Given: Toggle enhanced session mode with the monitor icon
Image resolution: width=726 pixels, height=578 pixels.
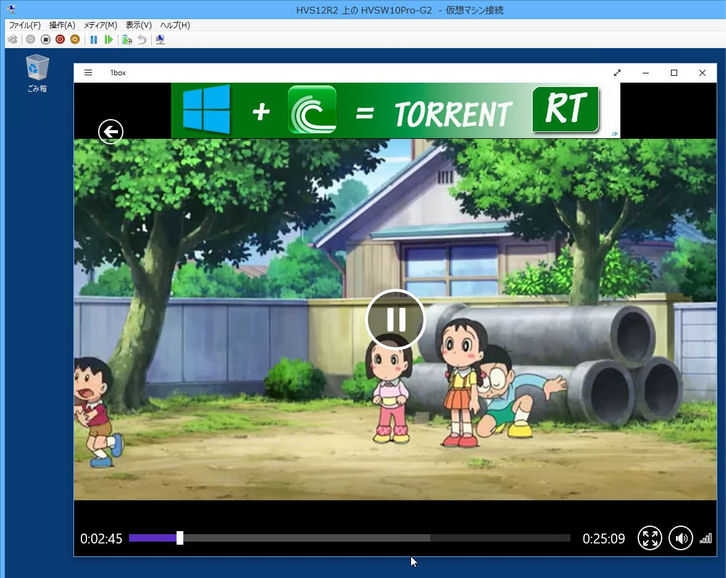Looking at the screenshot, I should [x=160, y=39].
